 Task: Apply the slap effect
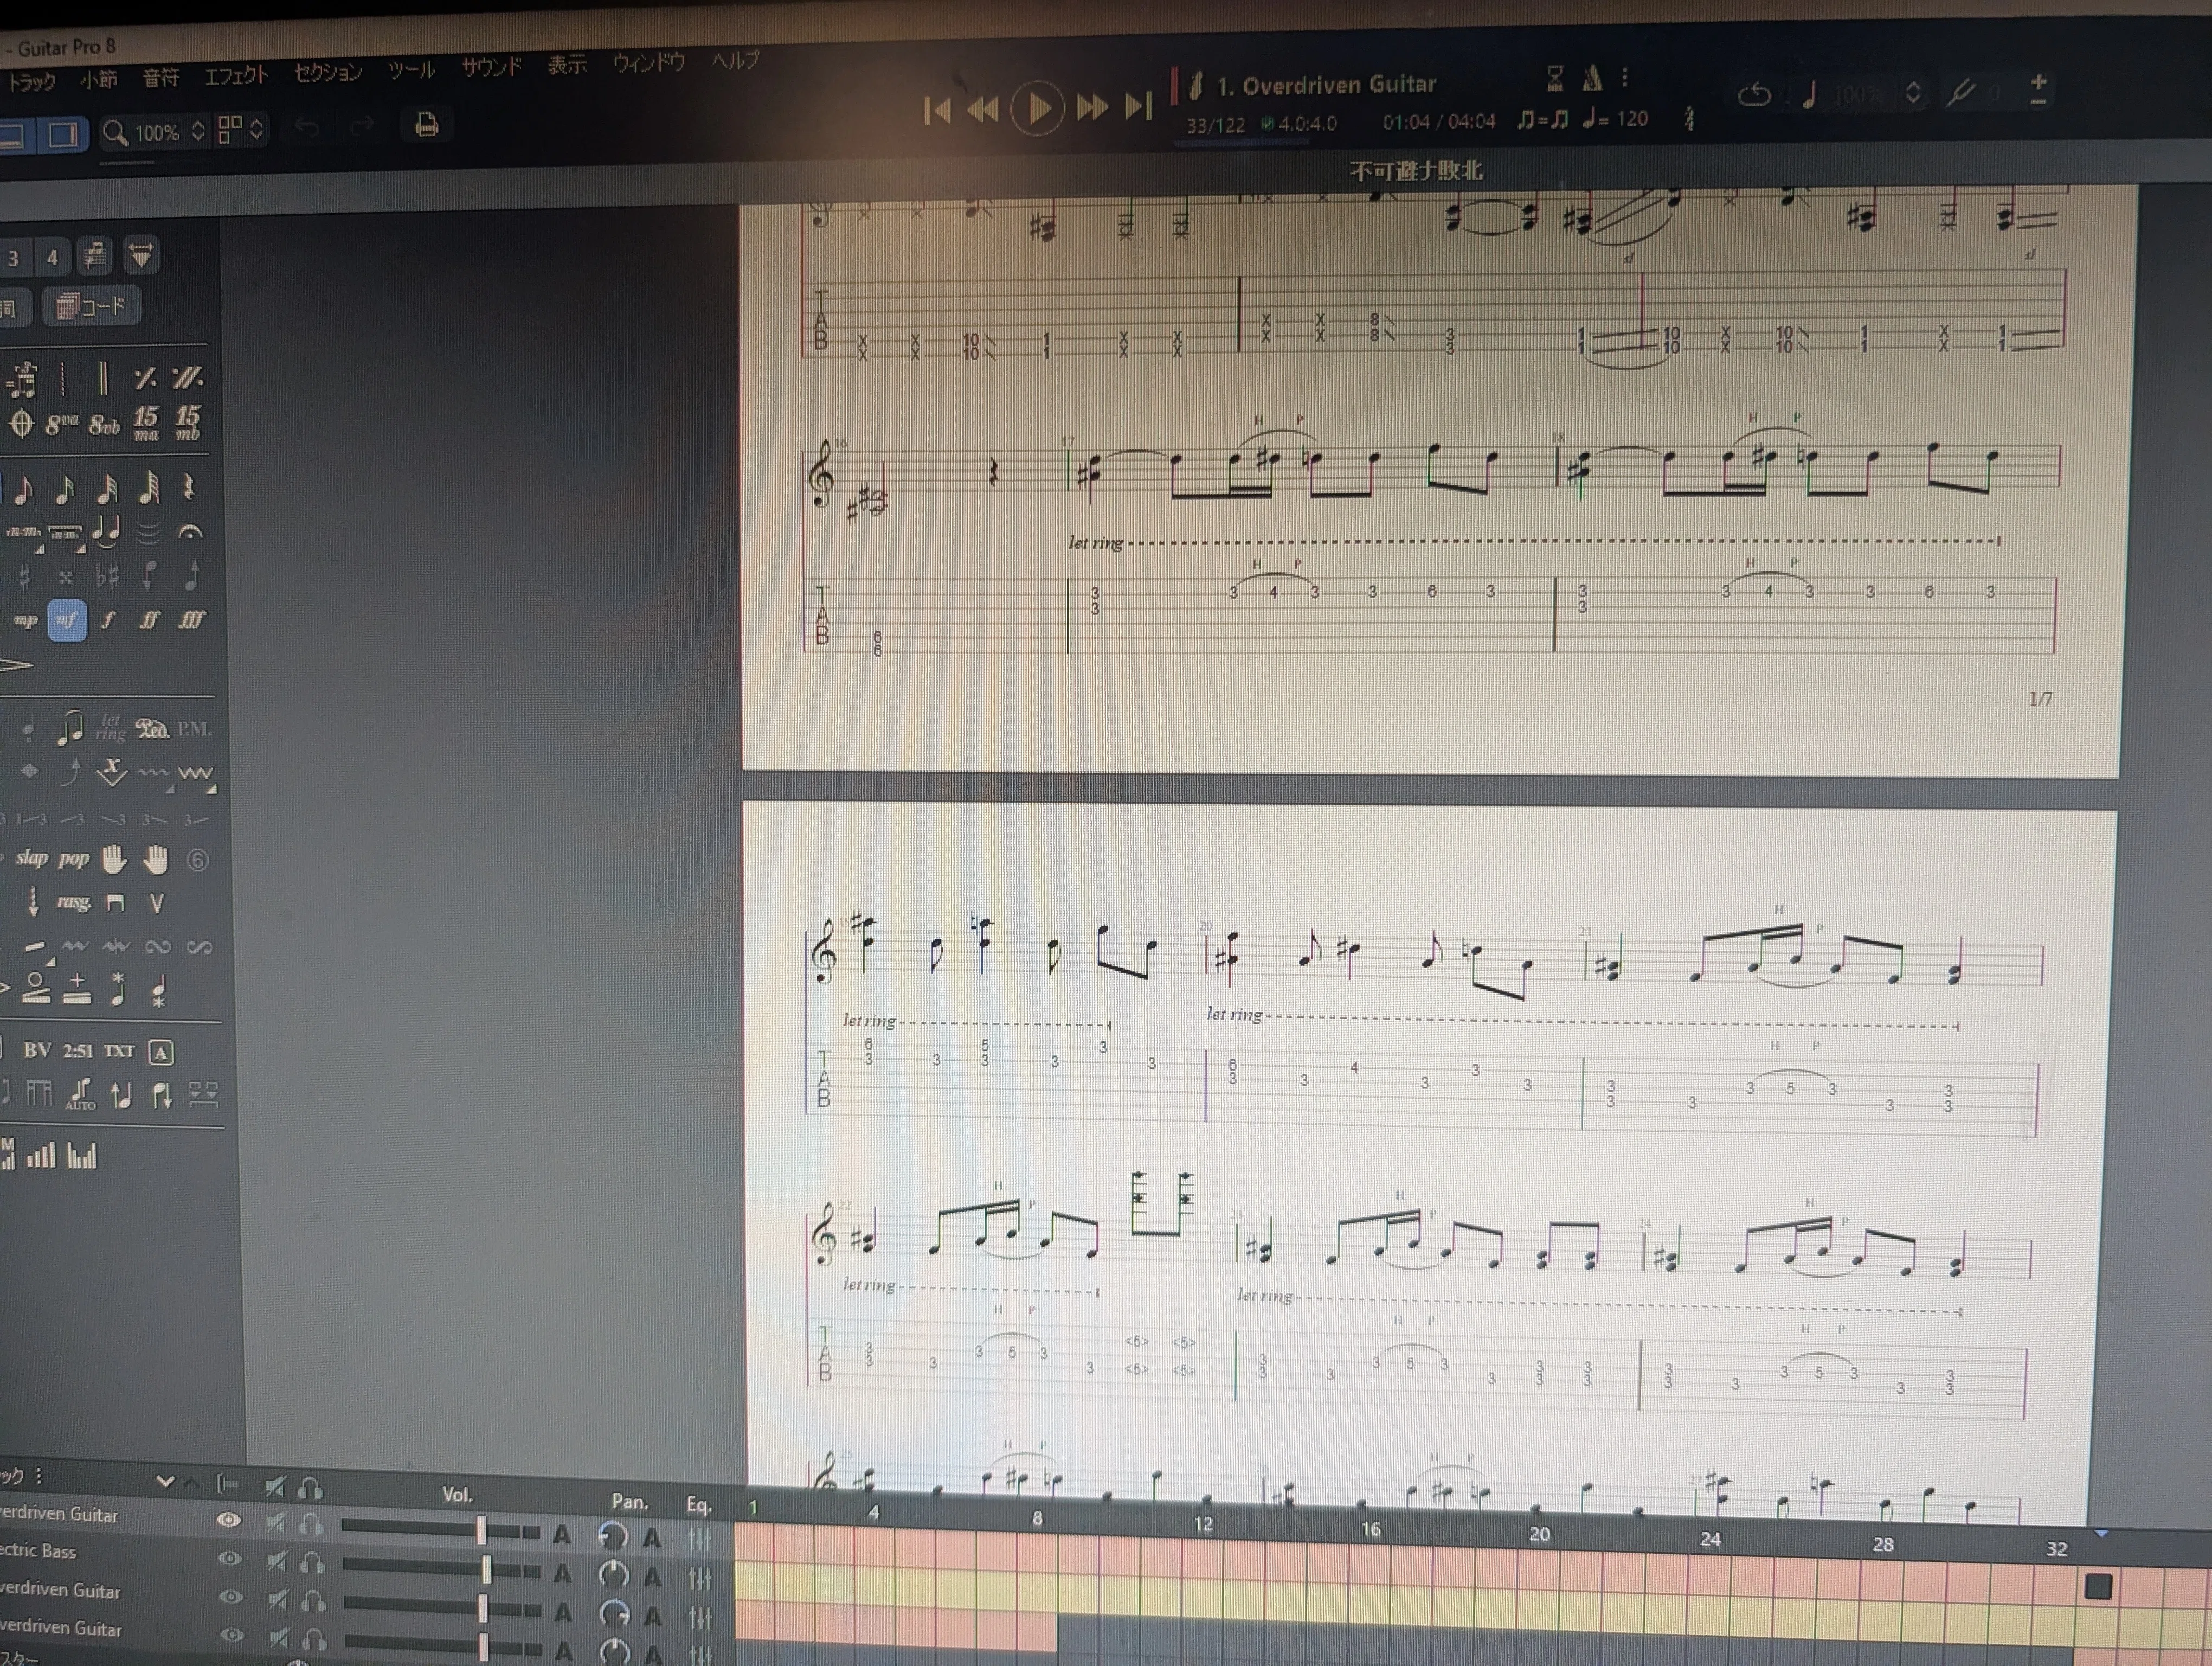[31, 858]
